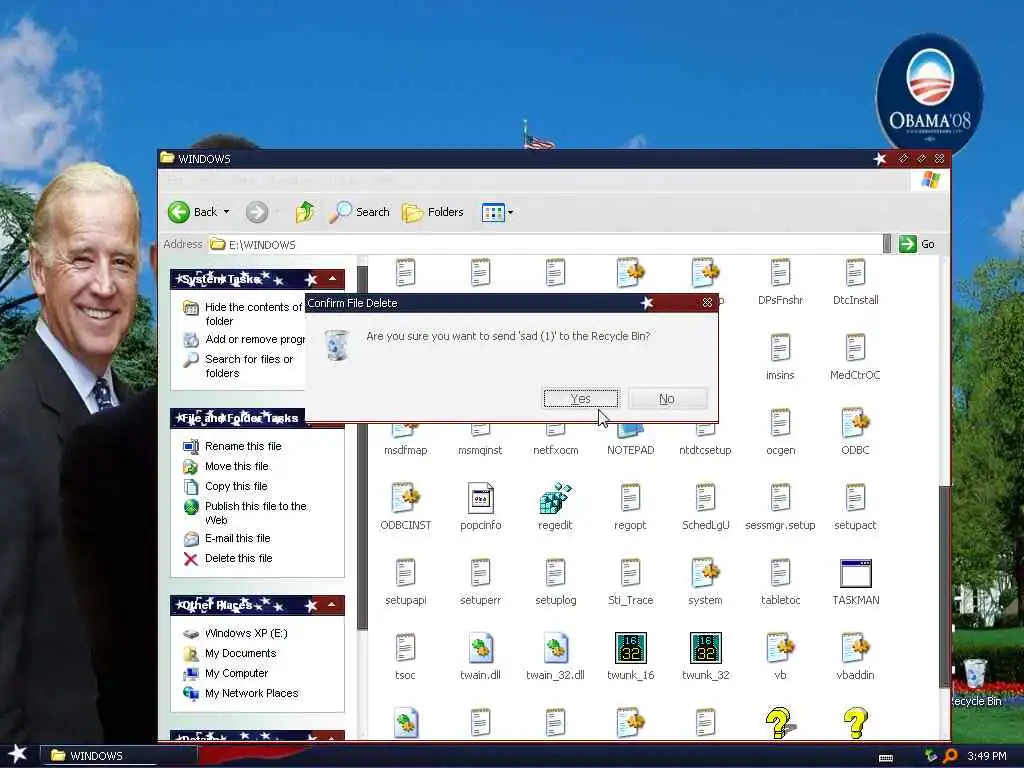
Task: Open the Back history dropdown arrow
Action: [227, 212]
